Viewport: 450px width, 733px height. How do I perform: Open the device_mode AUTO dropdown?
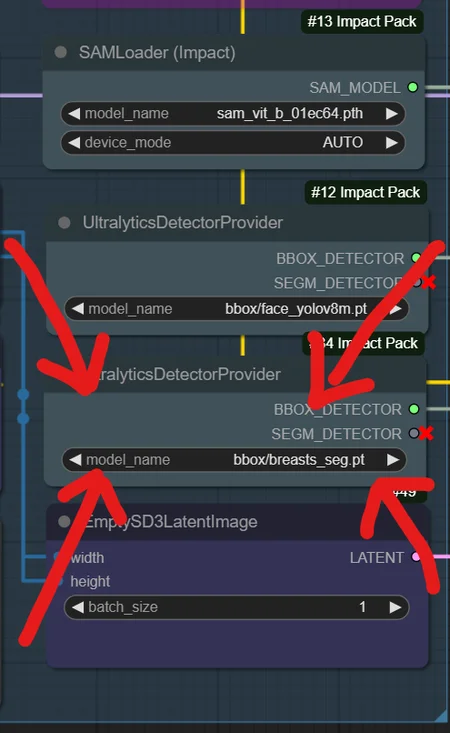(233, 143)
